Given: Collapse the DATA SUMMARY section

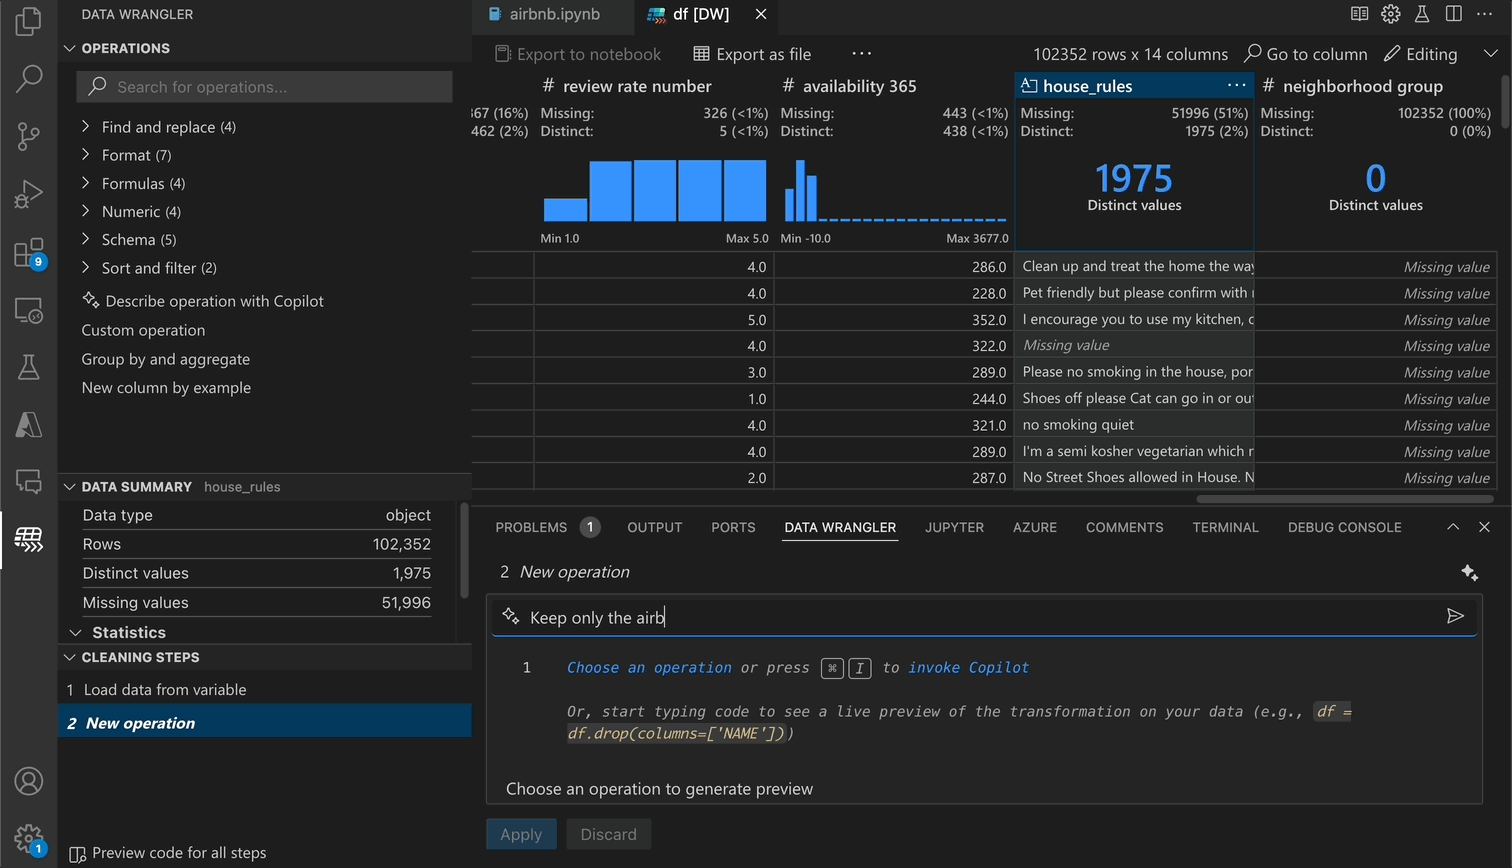Looking at the screenshot, I should 128,487.
